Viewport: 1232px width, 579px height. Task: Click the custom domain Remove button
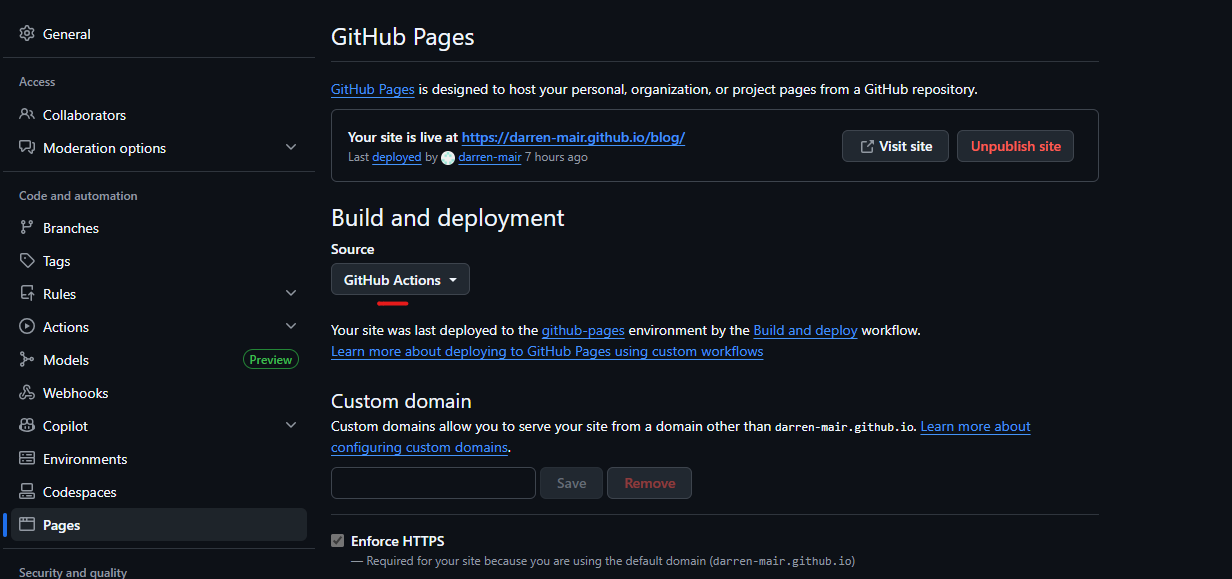[650, 483]
